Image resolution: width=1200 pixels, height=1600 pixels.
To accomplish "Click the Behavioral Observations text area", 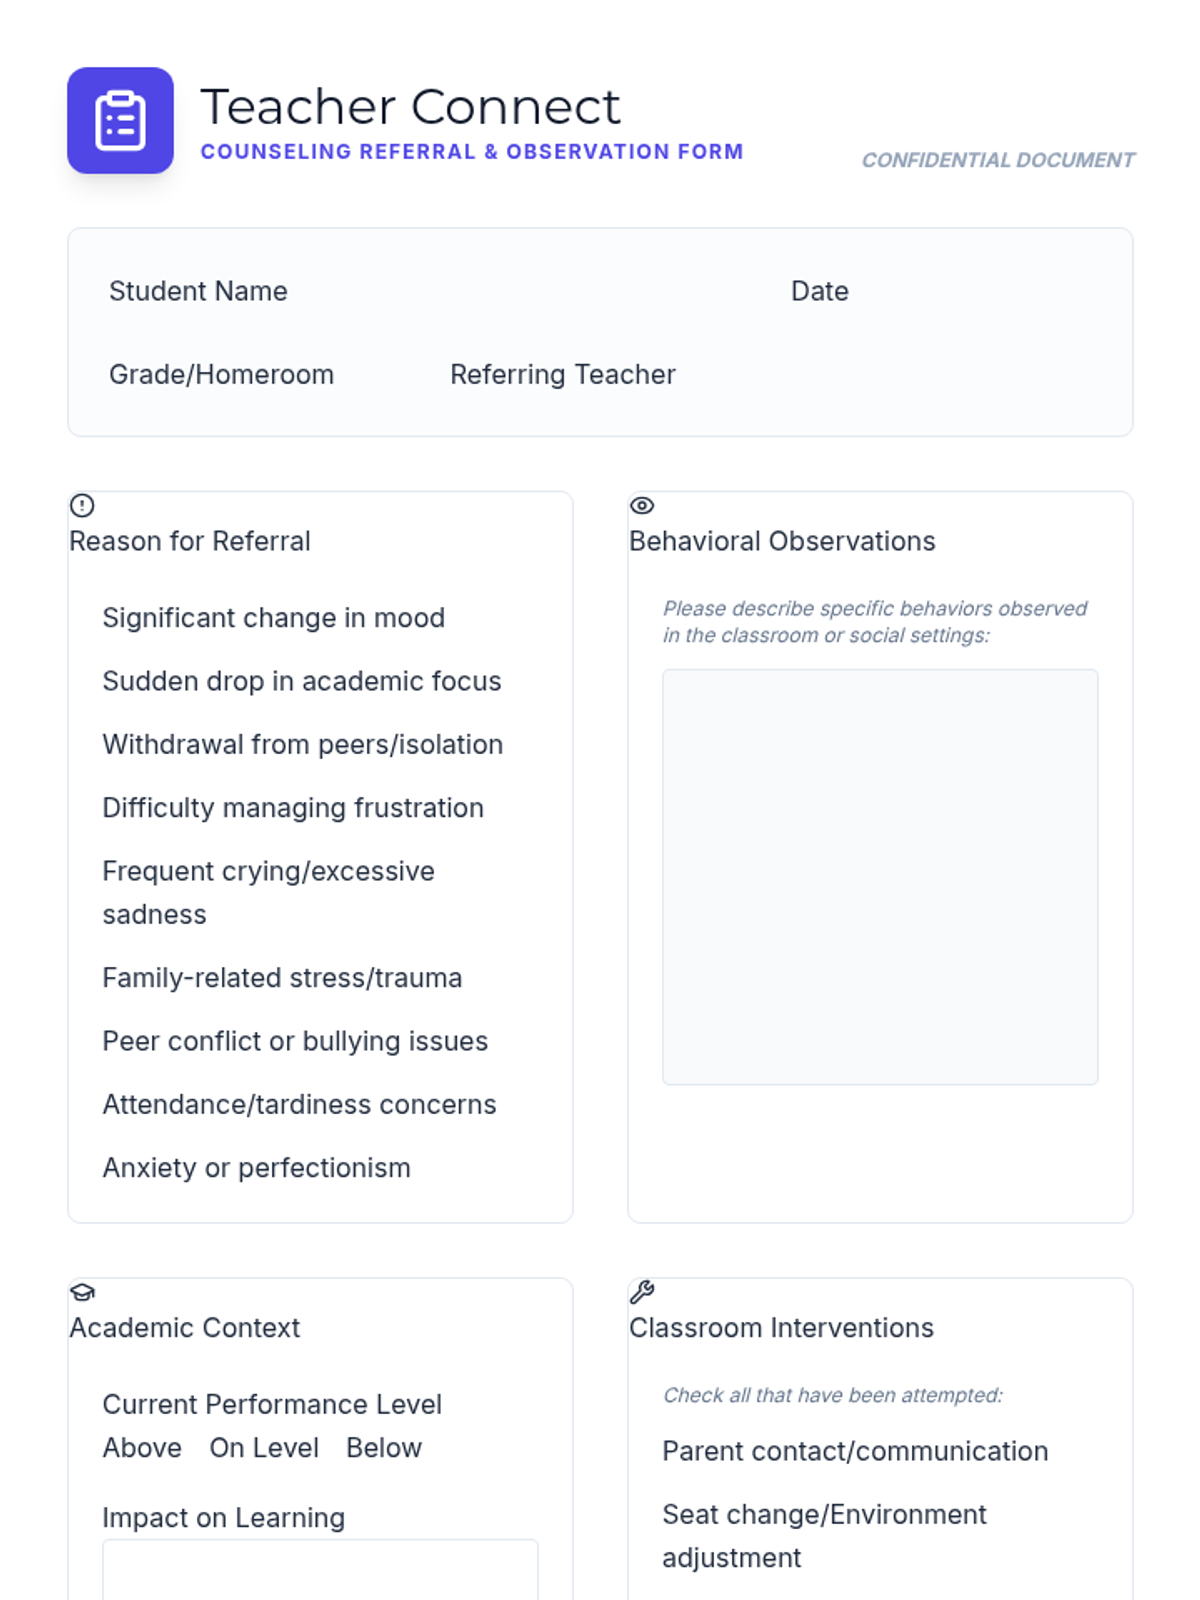I will point(880,877).
